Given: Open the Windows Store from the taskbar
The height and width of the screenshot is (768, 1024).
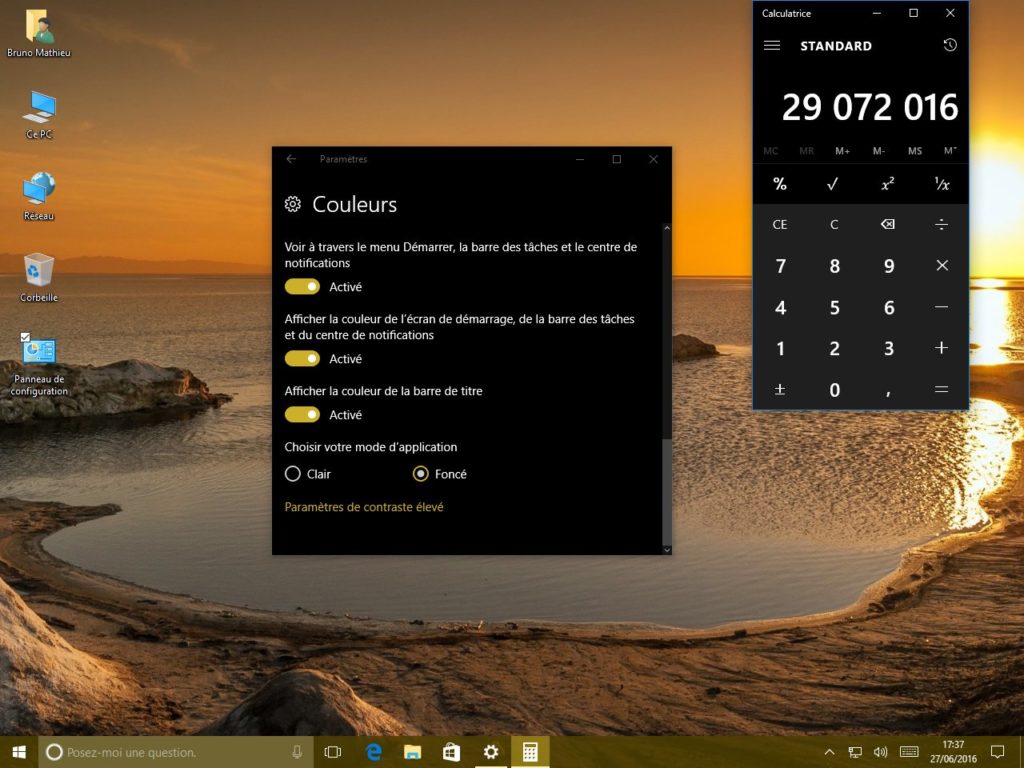Looking at the screenshot, I should pos(451,751).
